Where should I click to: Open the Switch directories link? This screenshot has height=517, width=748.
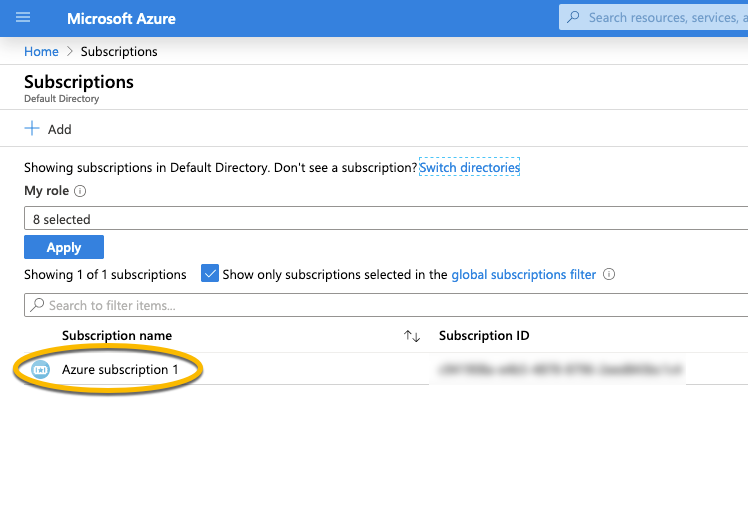pos(469,167)
